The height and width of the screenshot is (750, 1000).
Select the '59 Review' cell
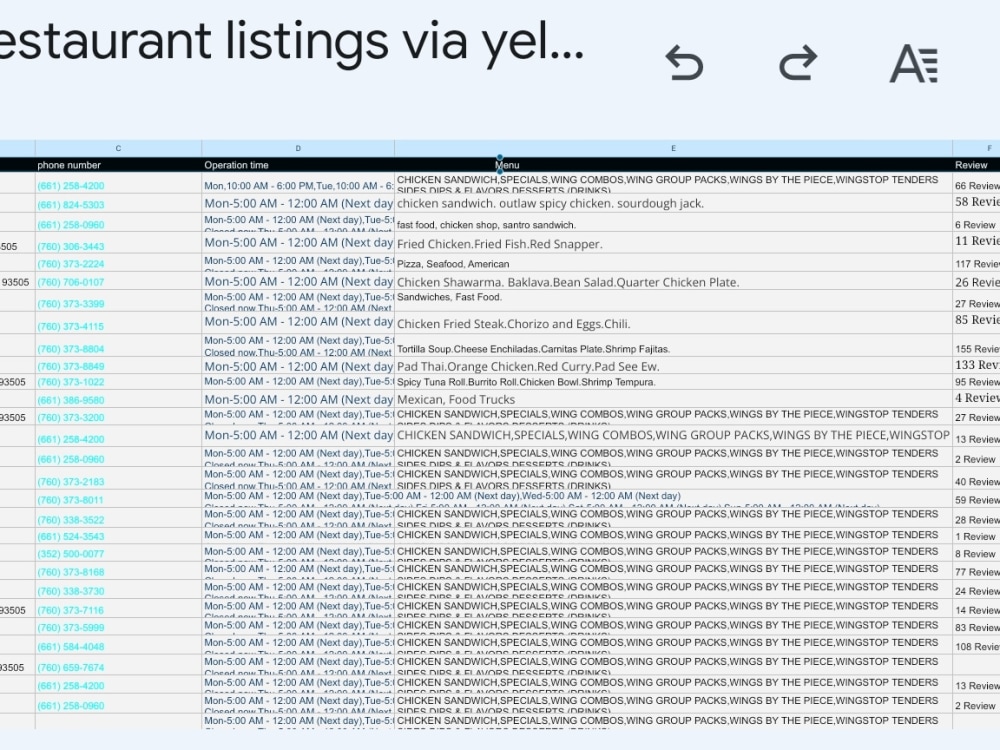click(976, 499)
